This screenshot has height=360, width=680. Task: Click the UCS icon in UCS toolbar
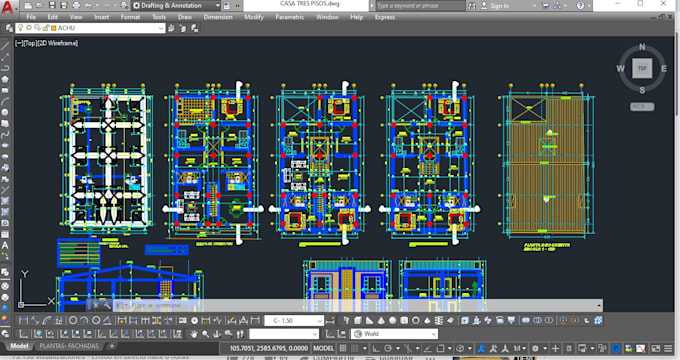pos(23,334)
